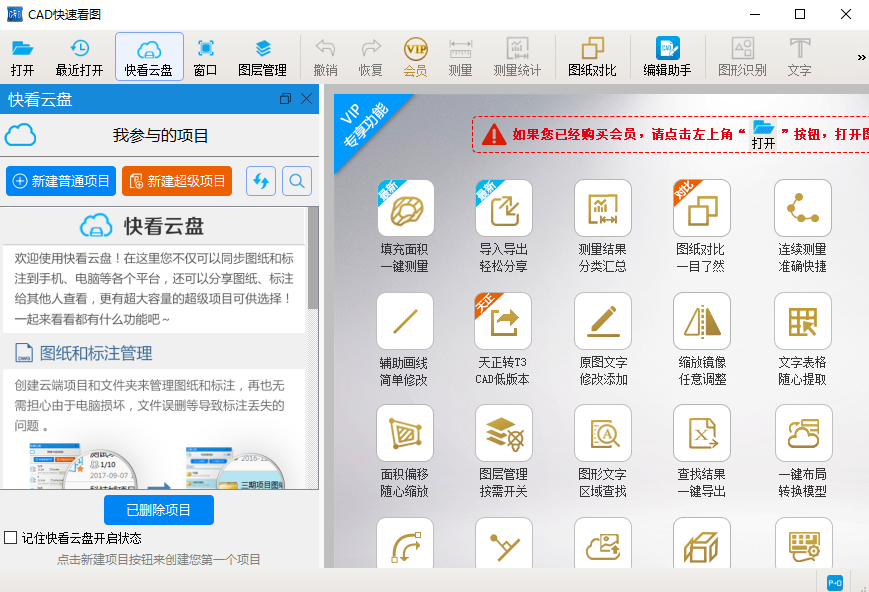869x592 pixels.
Task: Open 测量统计 measurement statistics
Action: click(517, 57)
